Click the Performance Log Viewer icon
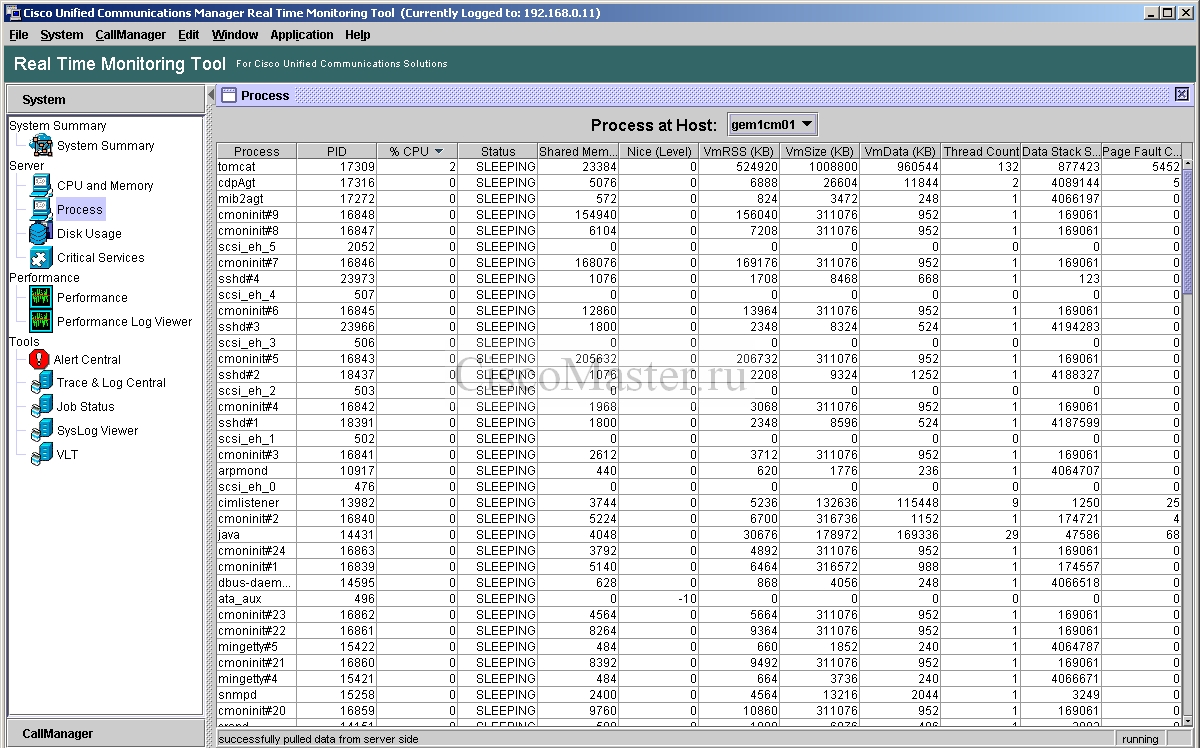 coord(41,321)
